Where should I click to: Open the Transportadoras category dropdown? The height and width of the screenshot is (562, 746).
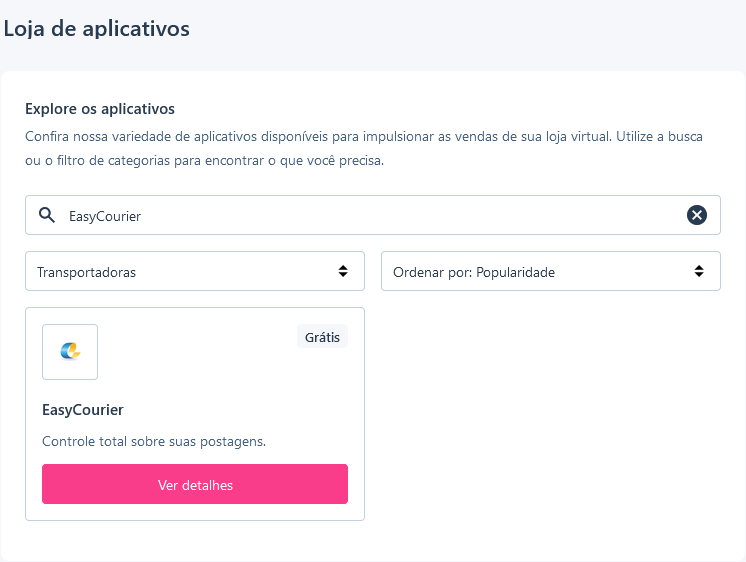(195, 271)
